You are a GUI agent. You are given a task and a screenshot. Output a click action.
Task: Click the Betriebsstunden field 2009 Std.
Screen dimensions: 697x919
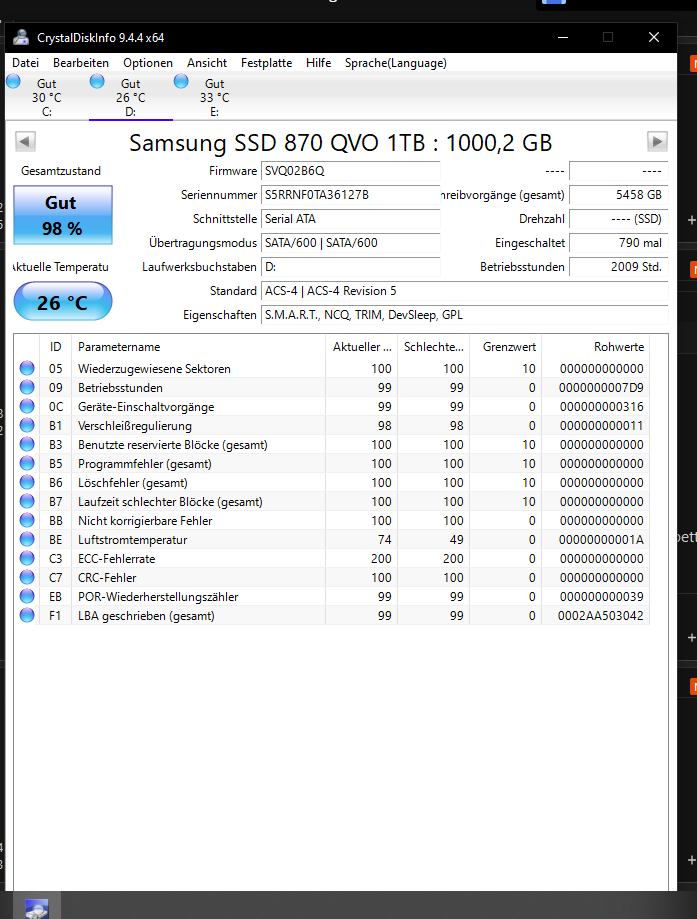point(618,267)
